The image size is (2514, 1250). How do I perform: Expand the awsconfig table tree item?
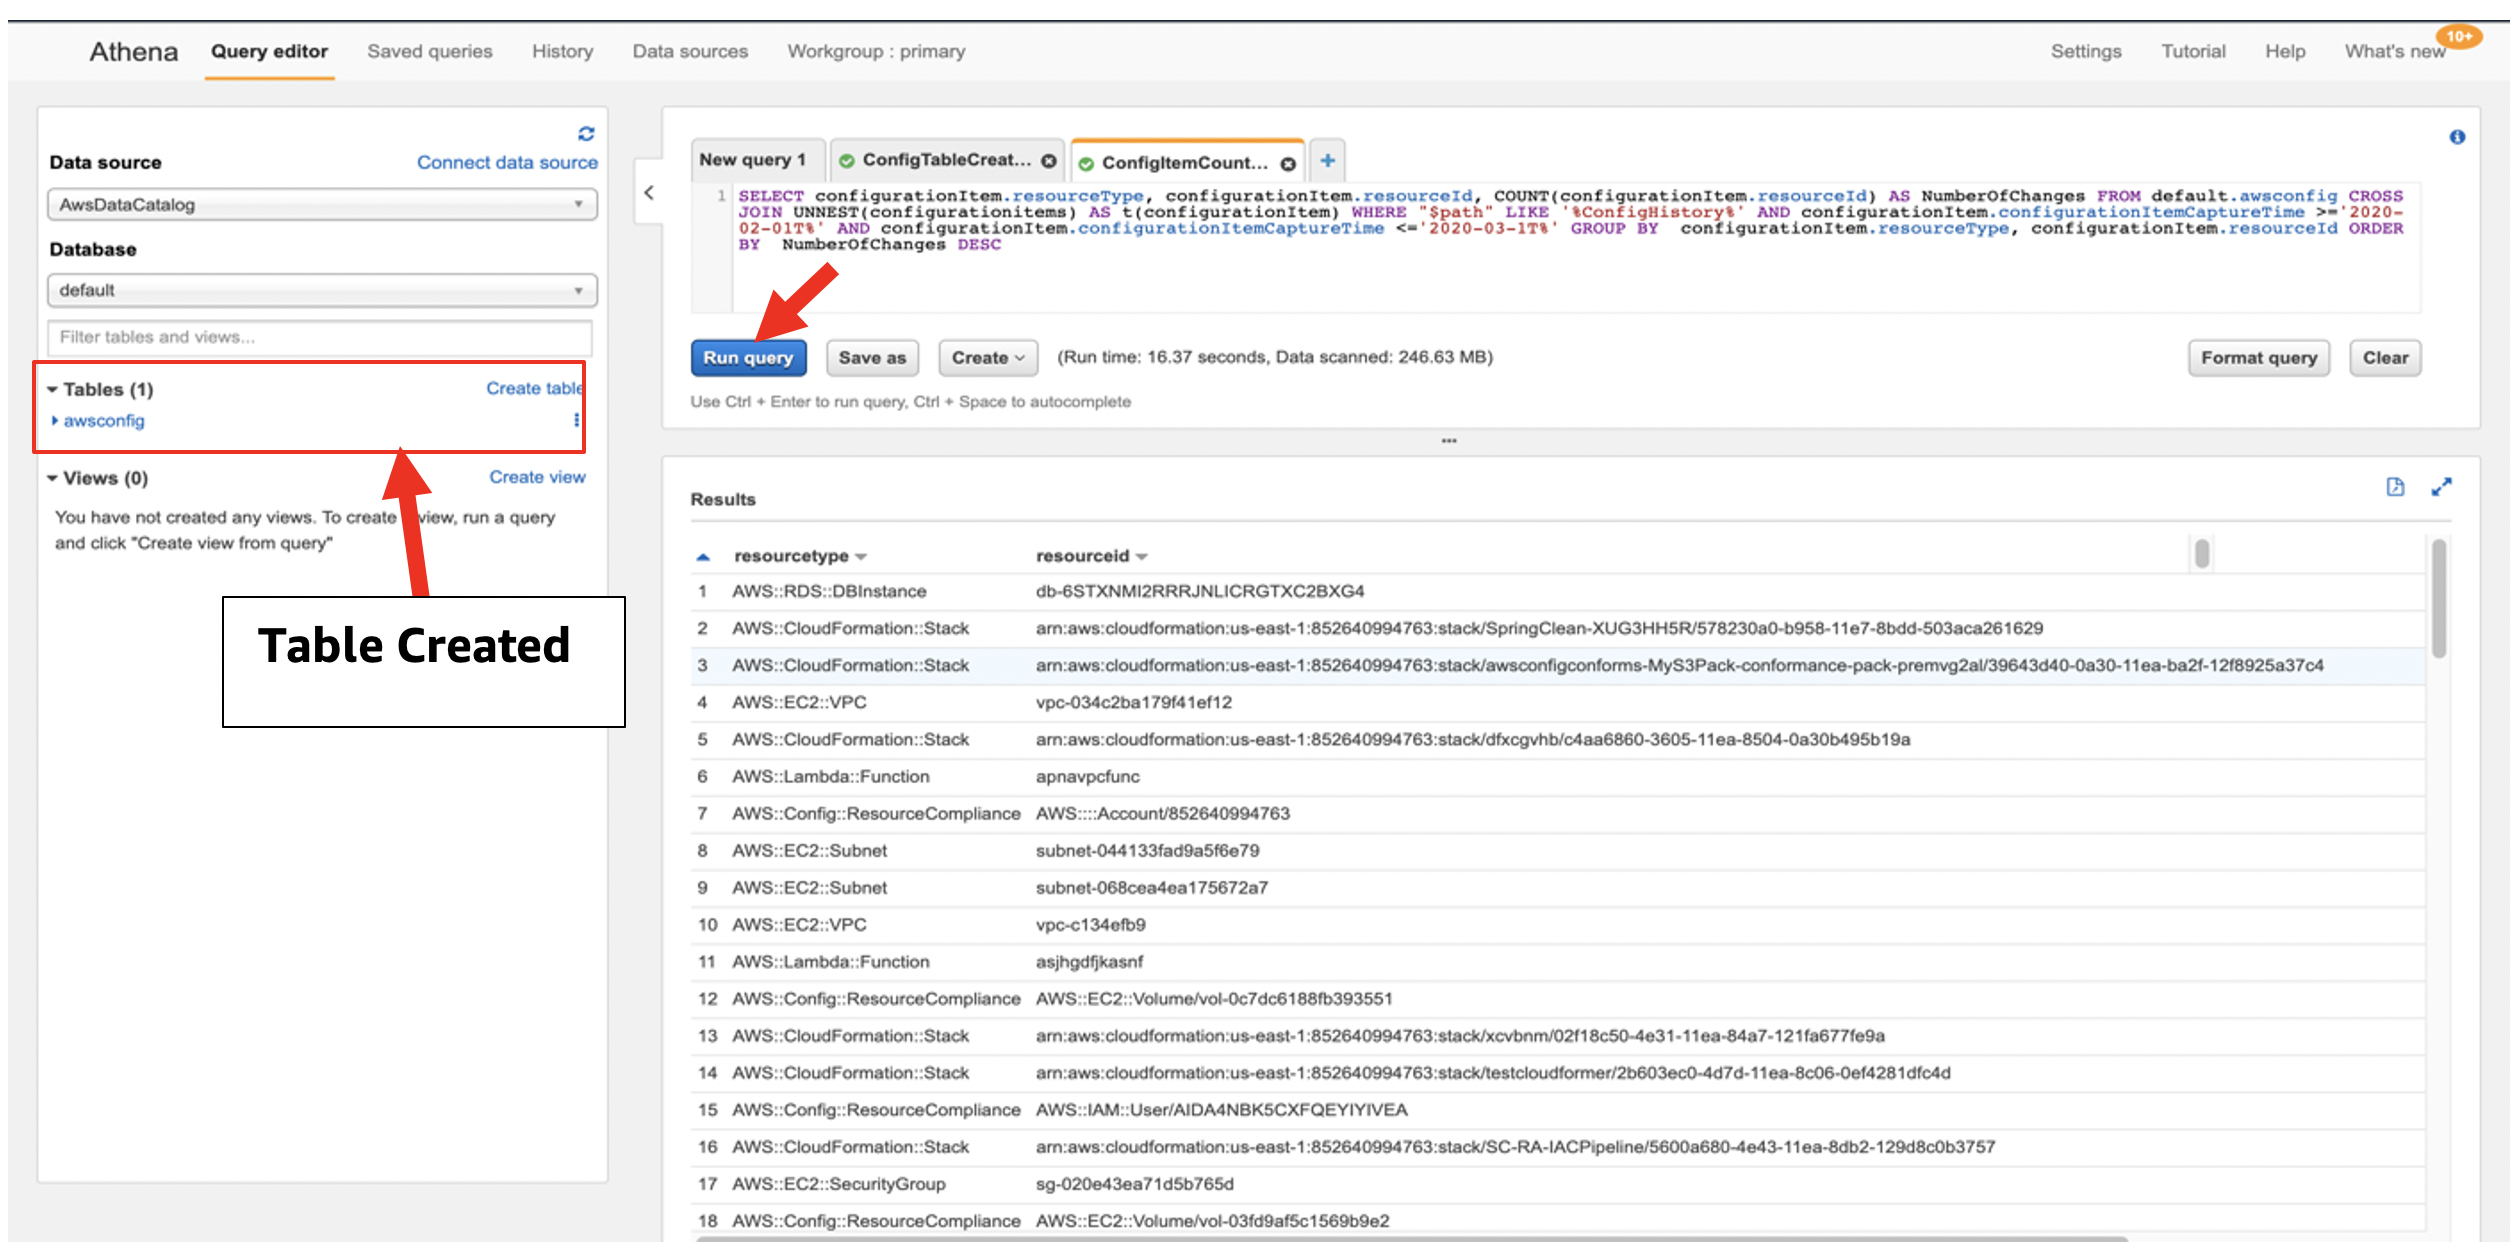tap(55, 421)
